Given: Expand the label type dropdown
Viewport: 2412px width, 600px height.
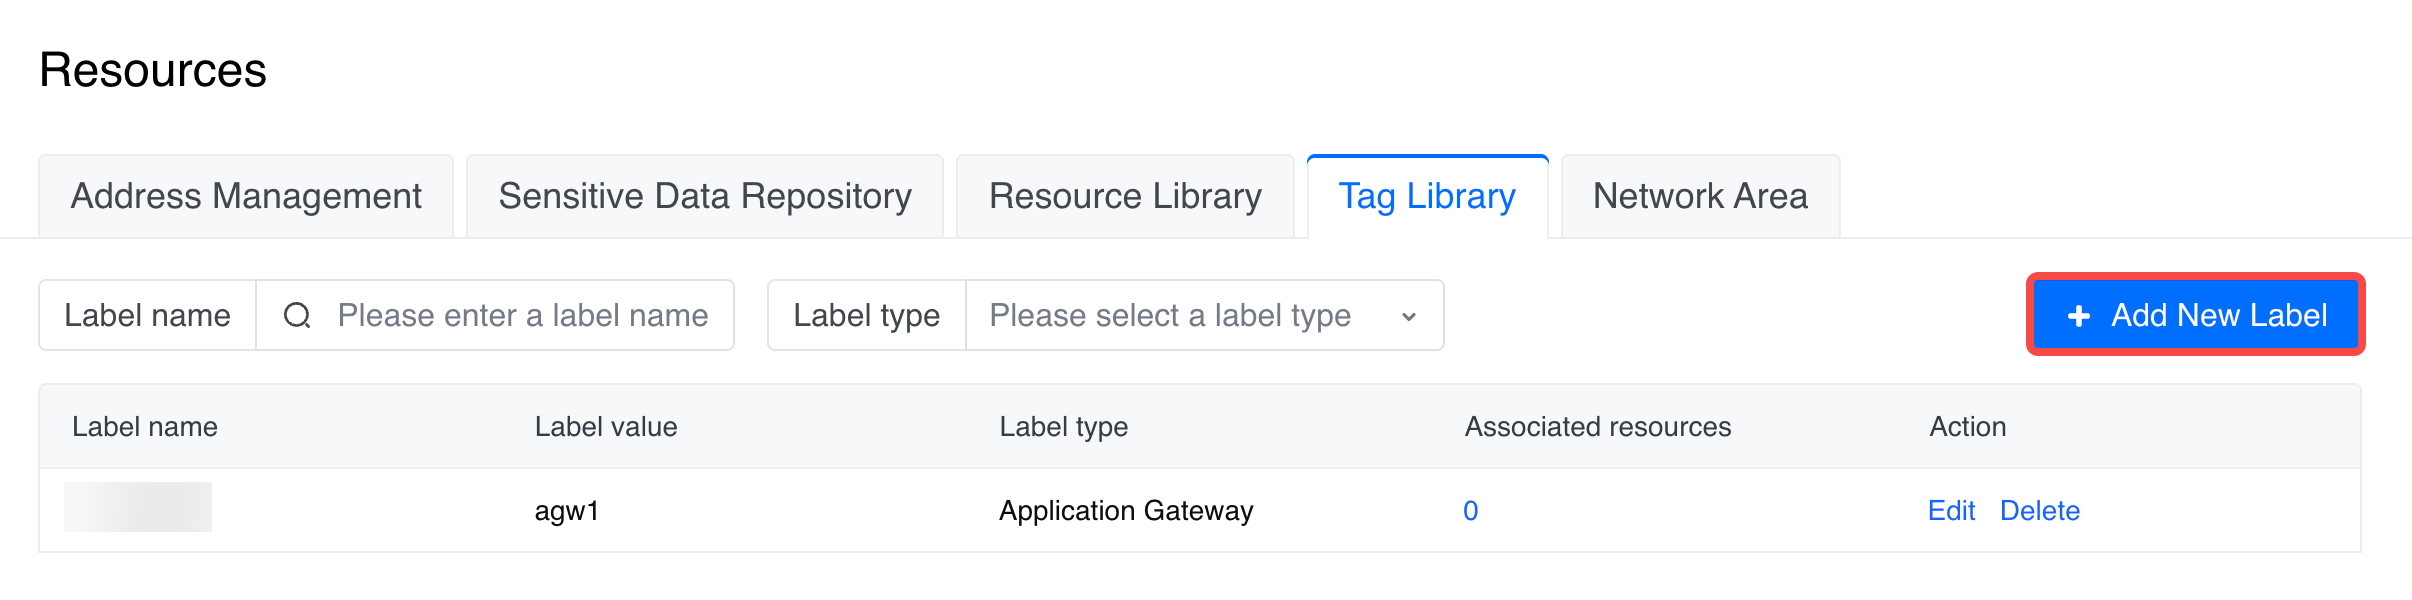Looking at the screenshot, I should (1204, 316).
